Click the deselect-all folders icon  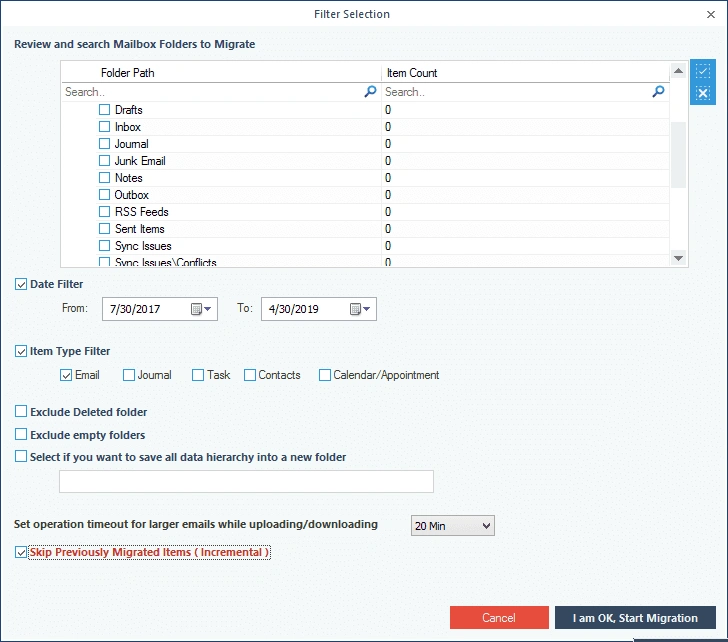[x=702, y=93]
